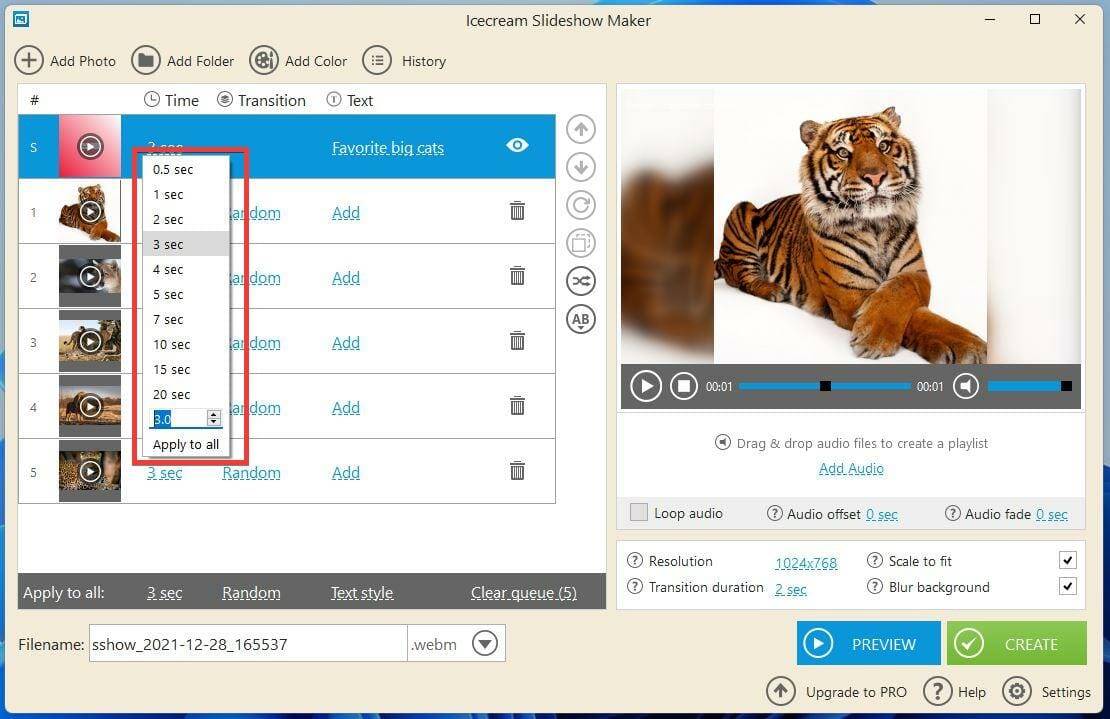Screen dimensions: 1110x719
Task: Click the shuffle slides icon
Action: pos(581,281)
